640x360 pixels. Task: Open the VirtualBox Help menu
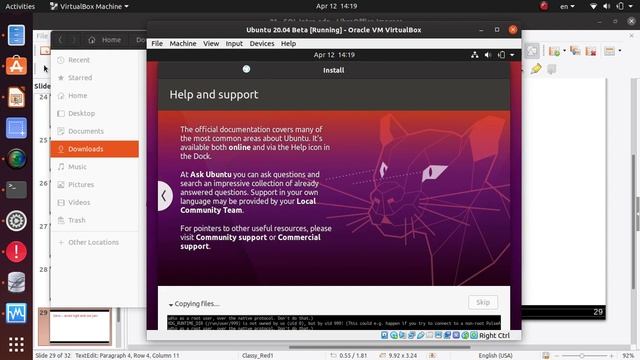tap(288, 44)
